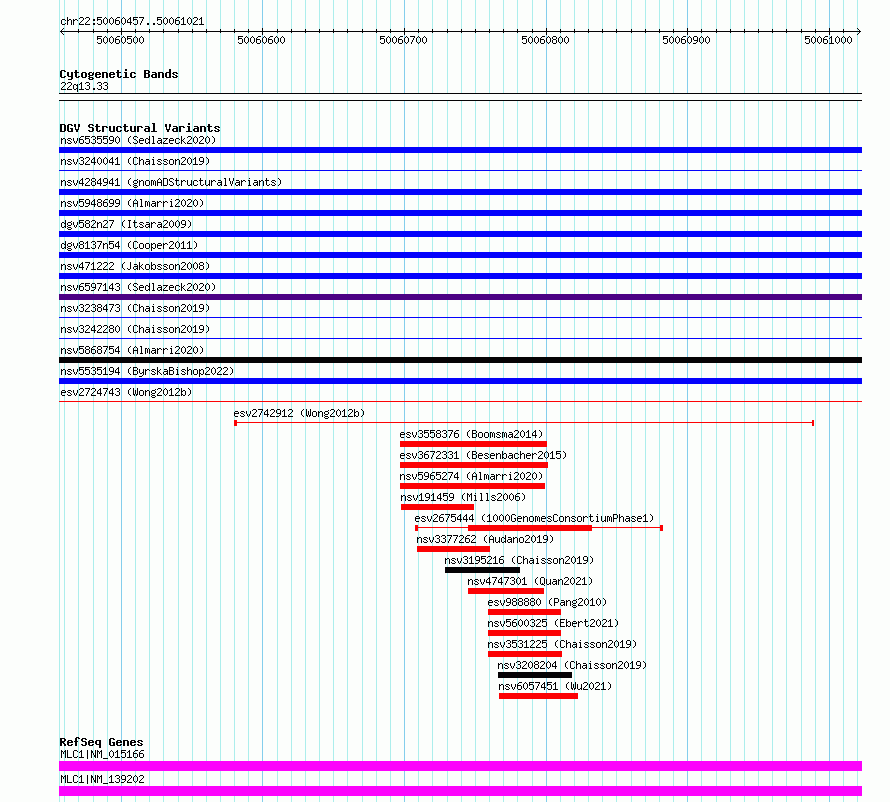Select nsv4284941 (gnomADStructuralVariants) label
The height and width of the screenshot is (802, 890).
coord(171,182)
